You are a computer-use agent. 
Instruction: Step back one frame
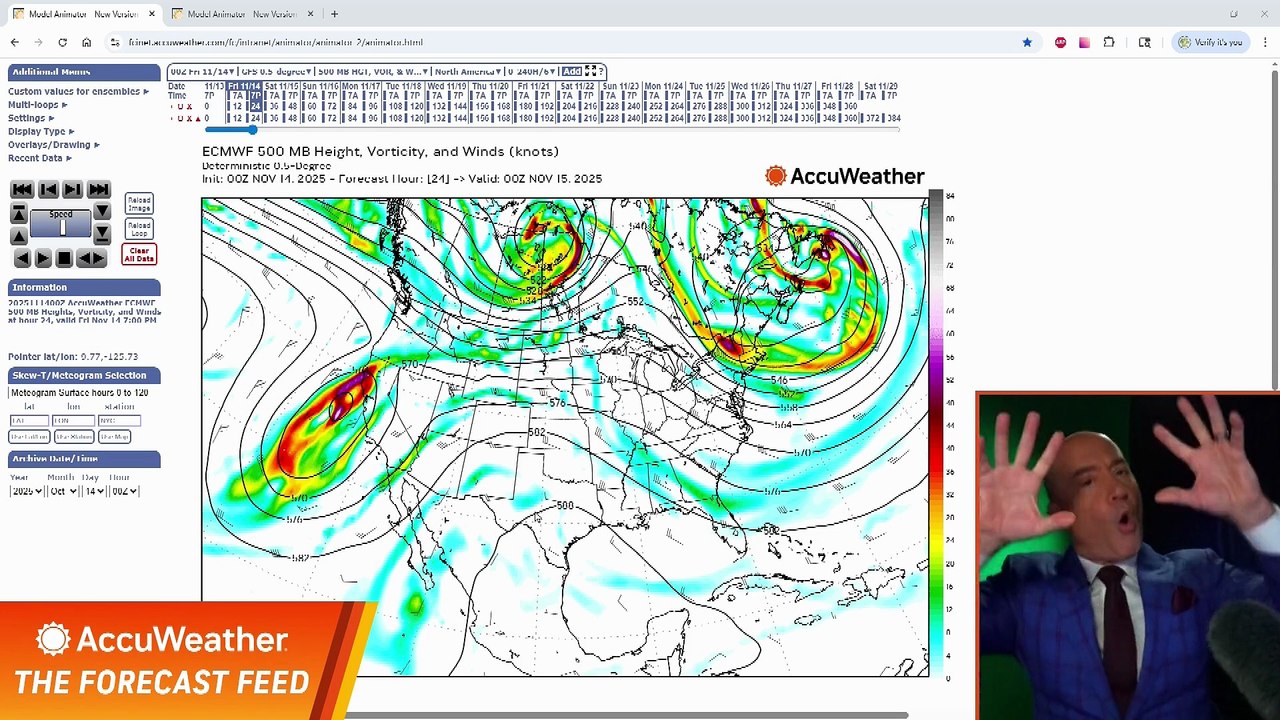[47, 189]
